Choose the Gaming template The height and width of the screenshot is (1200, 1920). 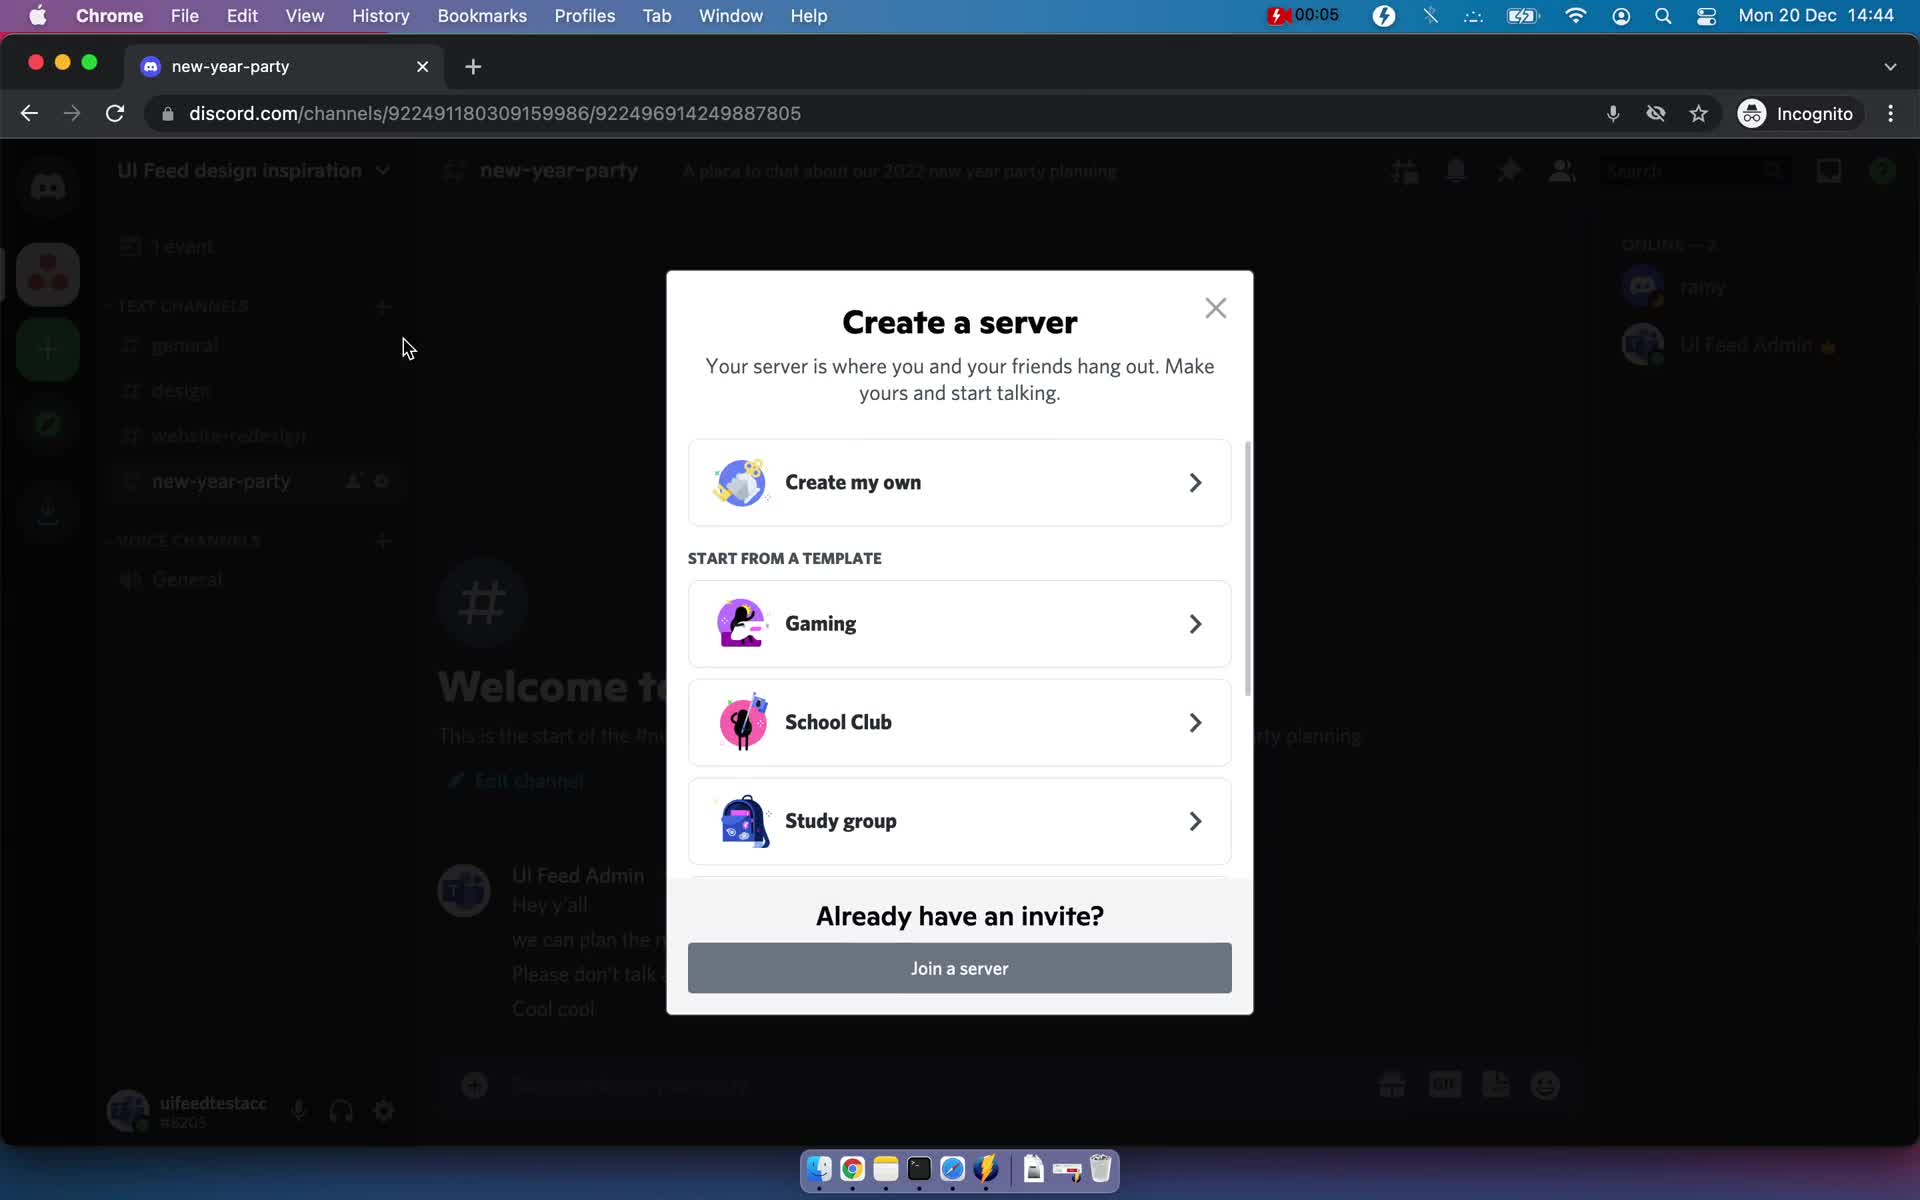[x=959, y=624]
